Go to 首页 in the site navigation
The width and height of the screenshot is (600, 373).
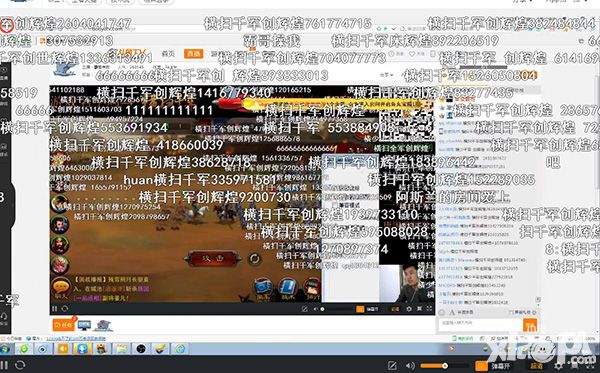tap(168, 54)
